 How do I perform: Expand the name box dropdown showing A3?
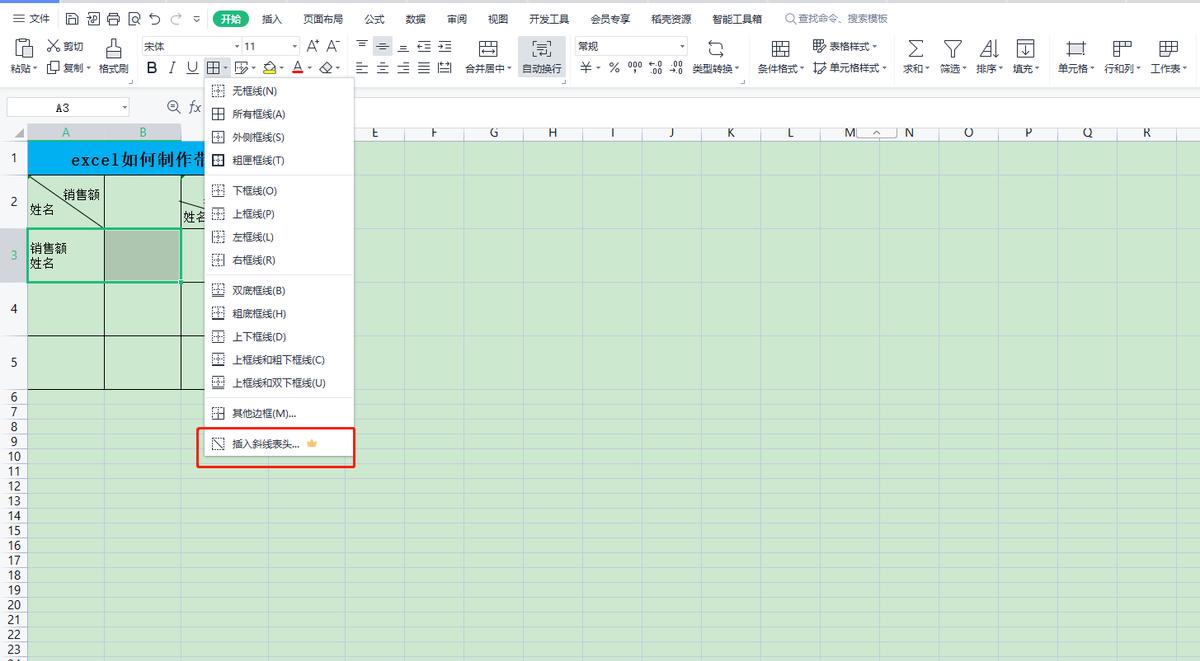(x=125, y=107)
